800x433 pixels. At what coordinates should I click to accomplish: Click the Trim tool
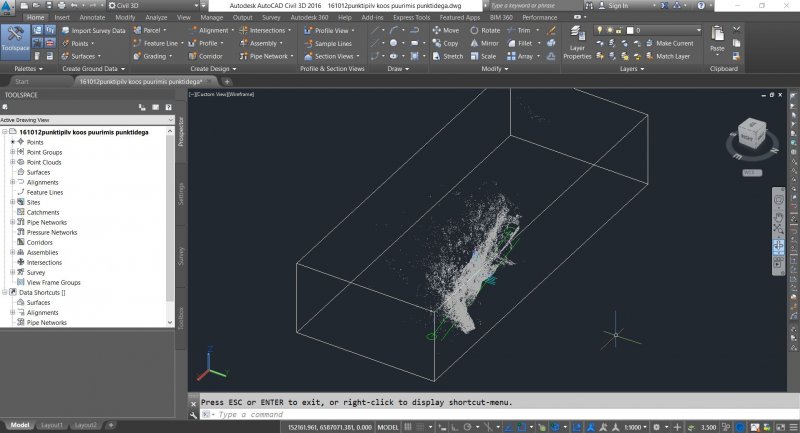point(519,31)
